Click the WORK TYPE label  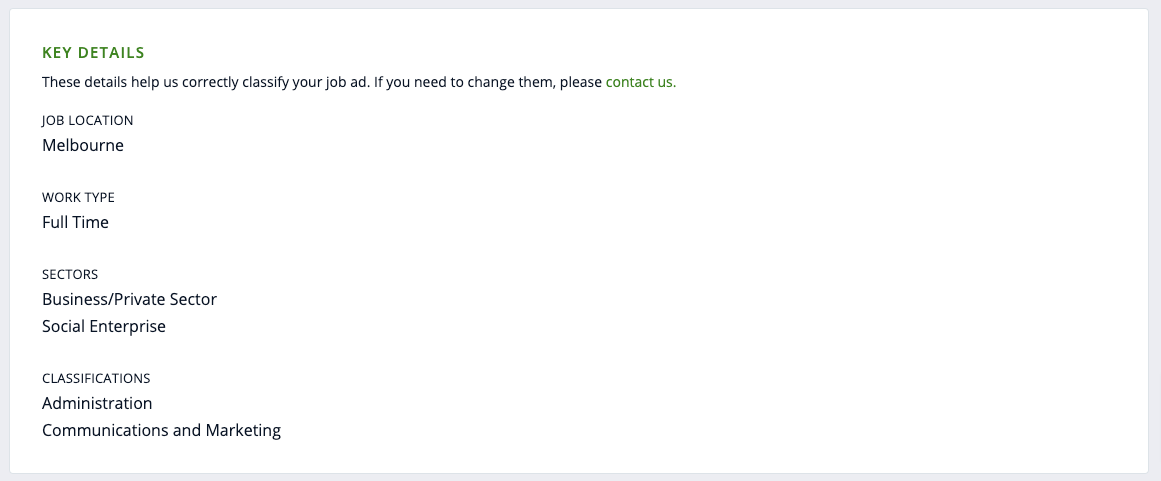[x=78, y=197]
